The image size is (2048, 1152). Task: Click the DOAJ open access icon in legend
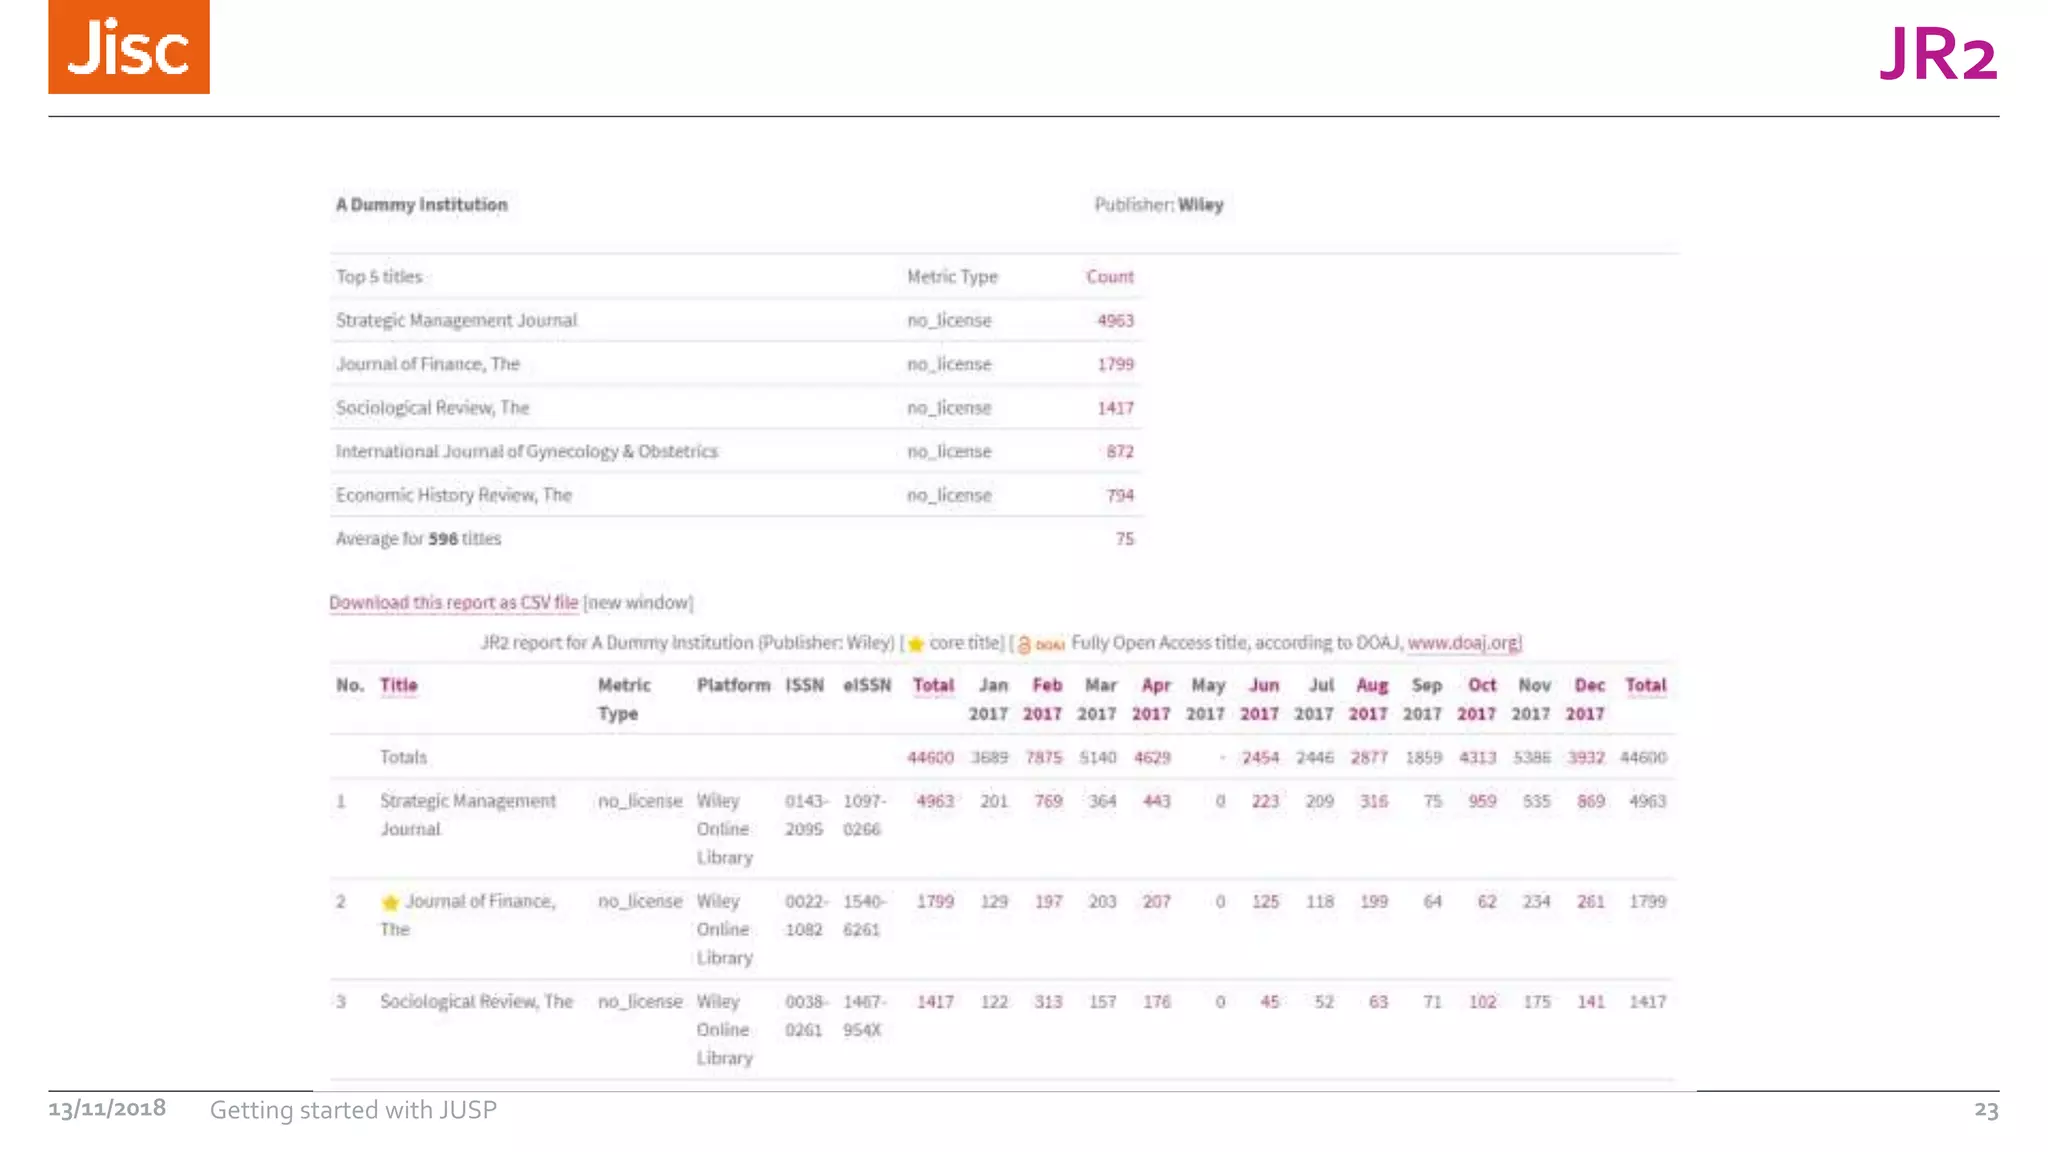click(x=1040, y=644)
